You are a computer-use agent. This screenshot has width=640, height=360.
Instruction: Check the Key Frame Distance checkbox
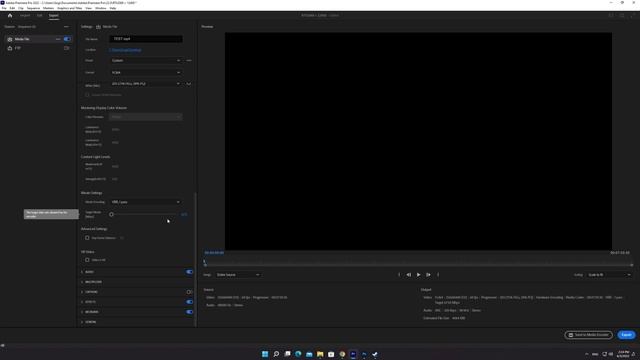87,238
